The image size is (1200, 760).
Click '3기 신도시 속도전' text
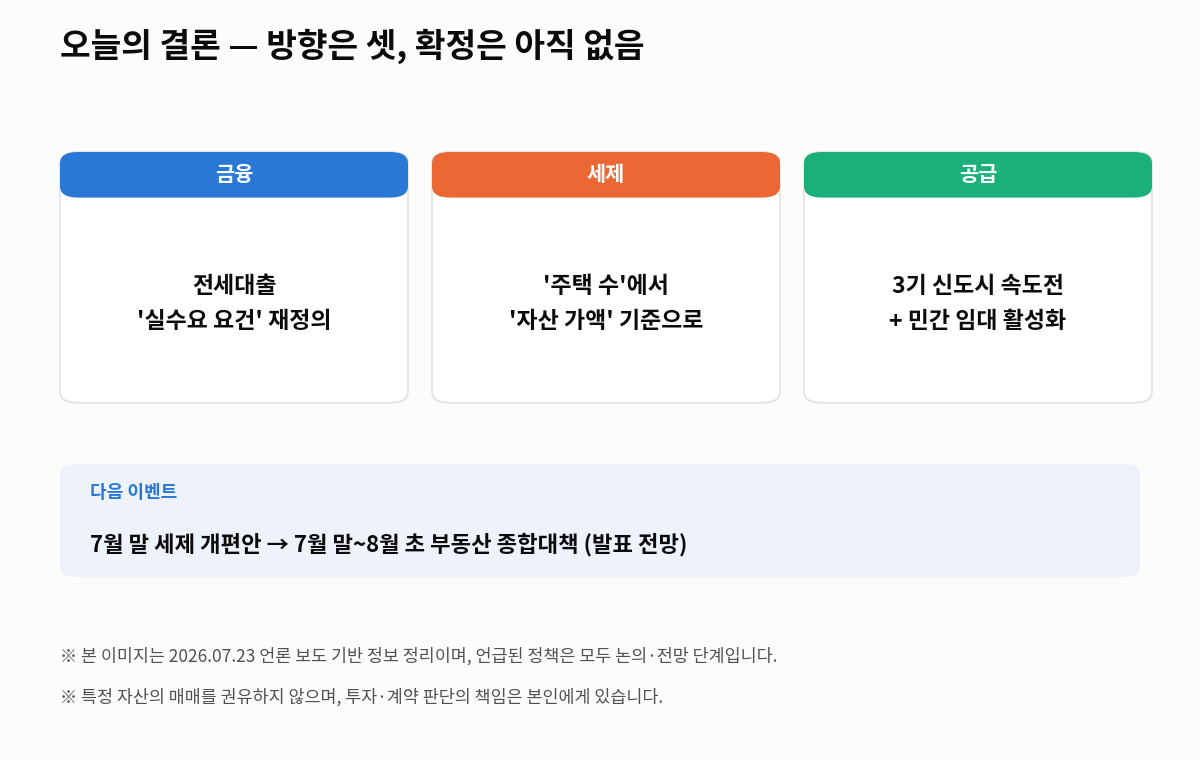click(978, 285)
